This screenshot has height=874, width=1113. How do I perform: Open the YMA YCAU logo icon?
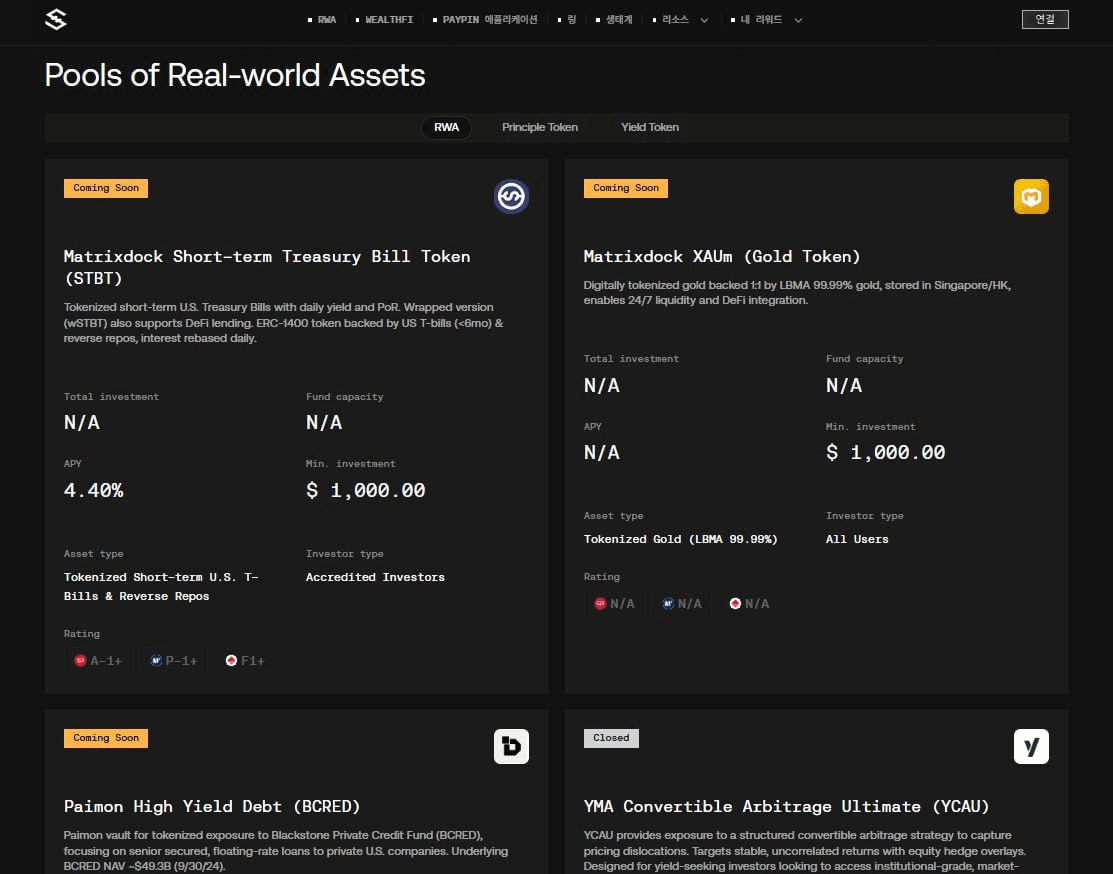[x=1031, y=746]
